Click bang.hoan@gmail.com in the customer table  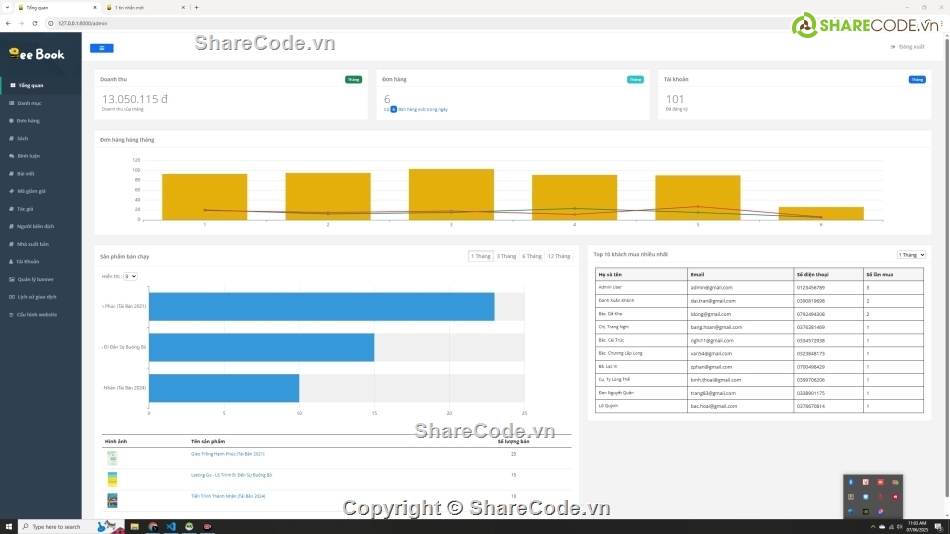716,327
